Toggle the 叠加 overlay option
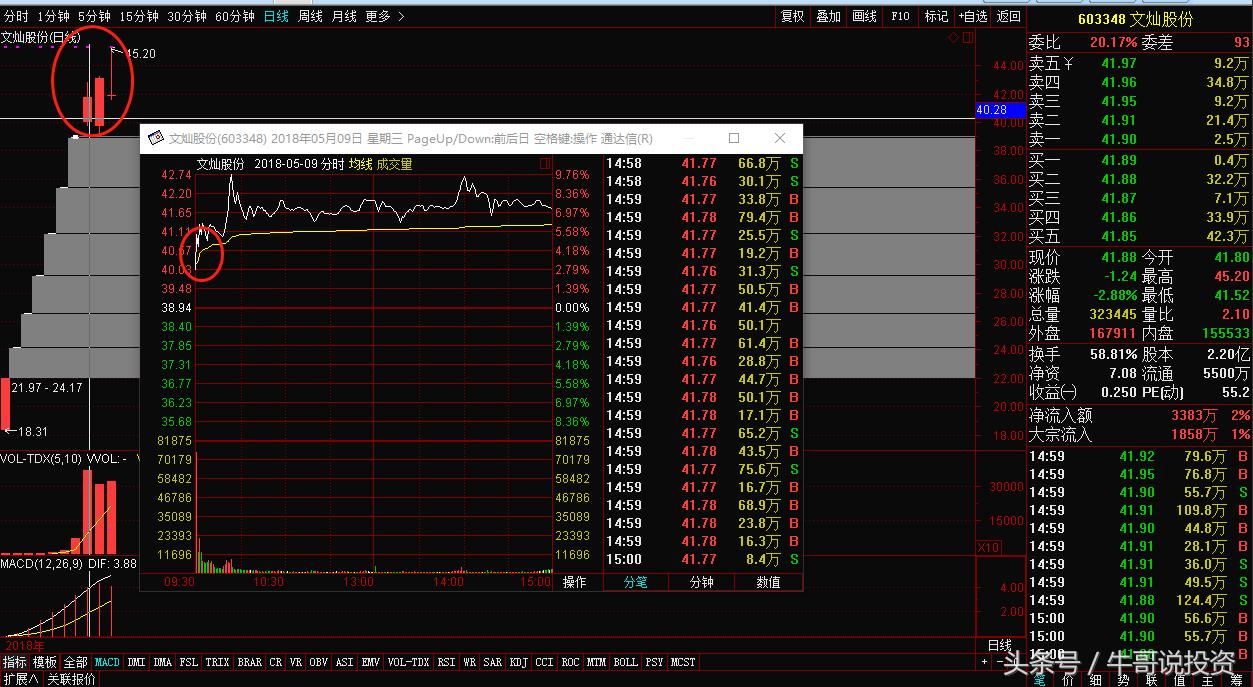The height and width of the screenshot is (687, 1253). click(x=828, y=16)
